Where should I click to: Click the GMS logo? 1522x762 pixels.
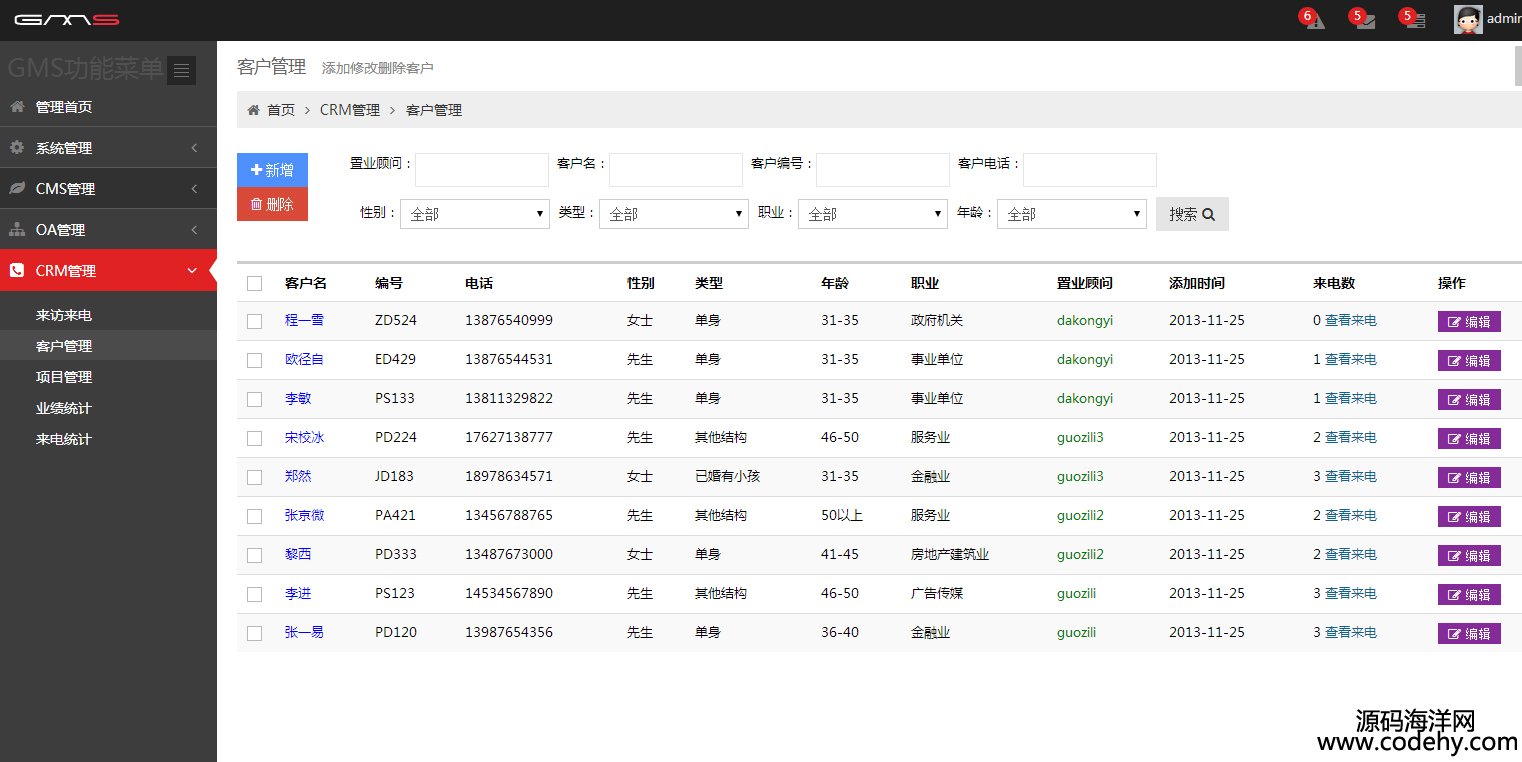tap(66, 20)
